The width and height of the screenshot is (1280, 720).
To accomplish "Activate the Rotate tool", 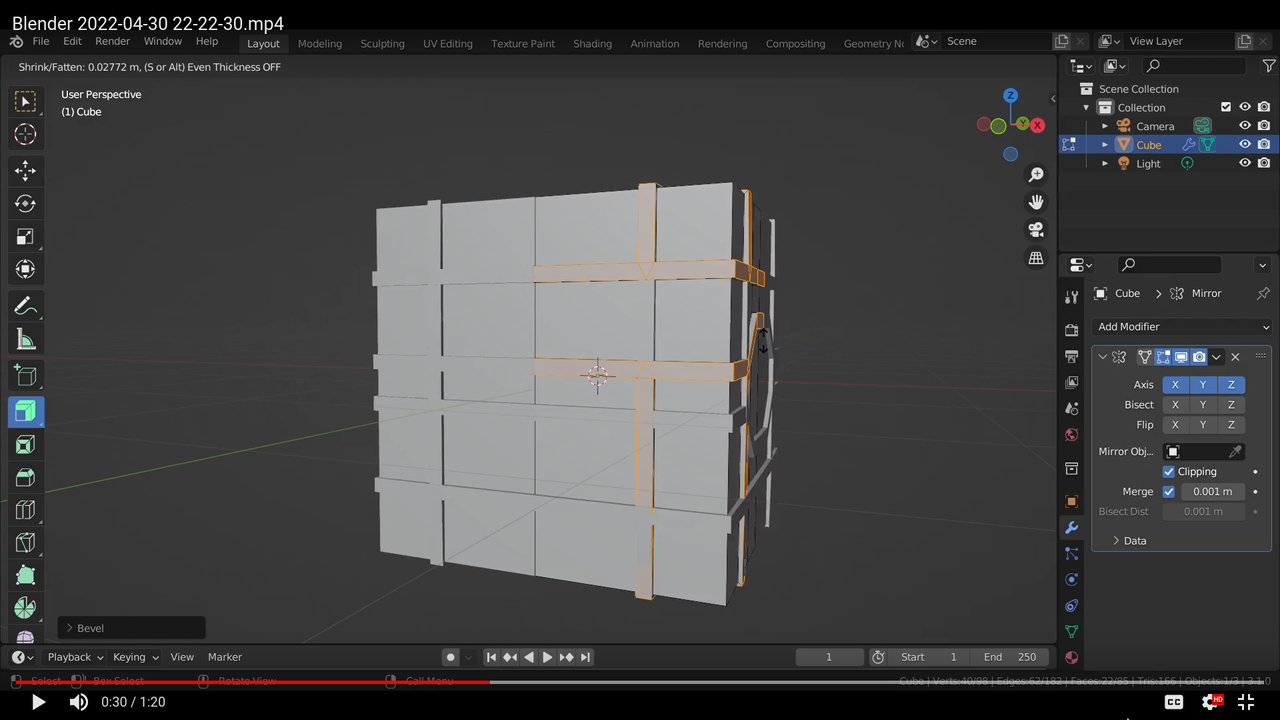I will tap(25, 203).
